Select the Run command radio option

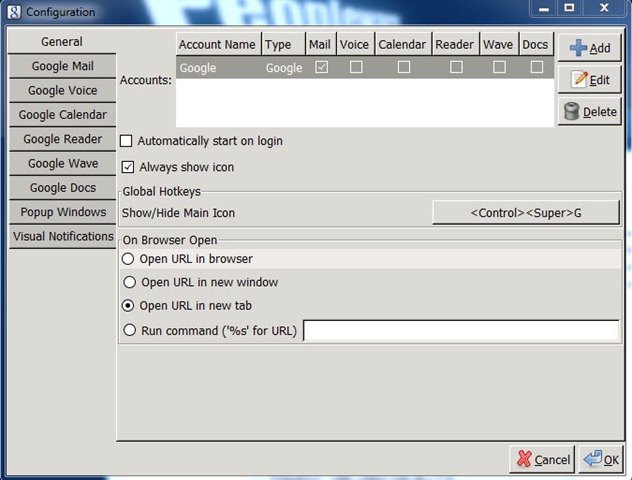coord(129,330)
